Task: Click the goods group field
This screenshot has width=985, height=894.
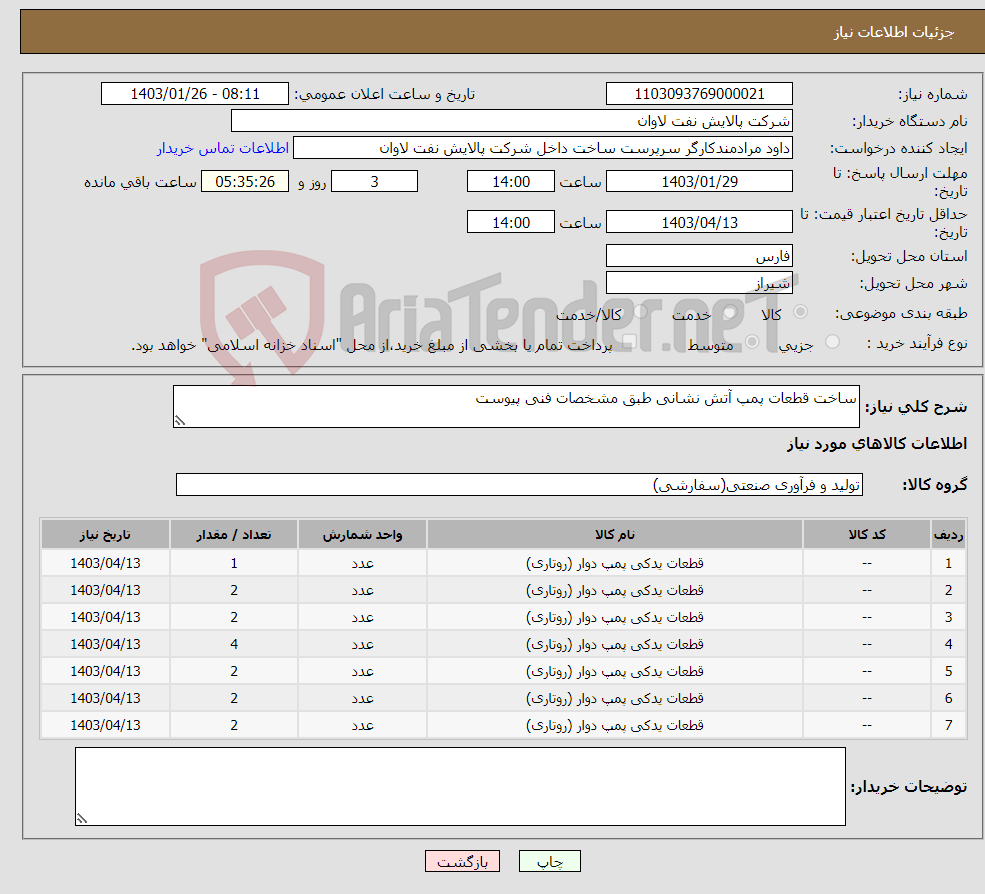Action: coord(520,484)
